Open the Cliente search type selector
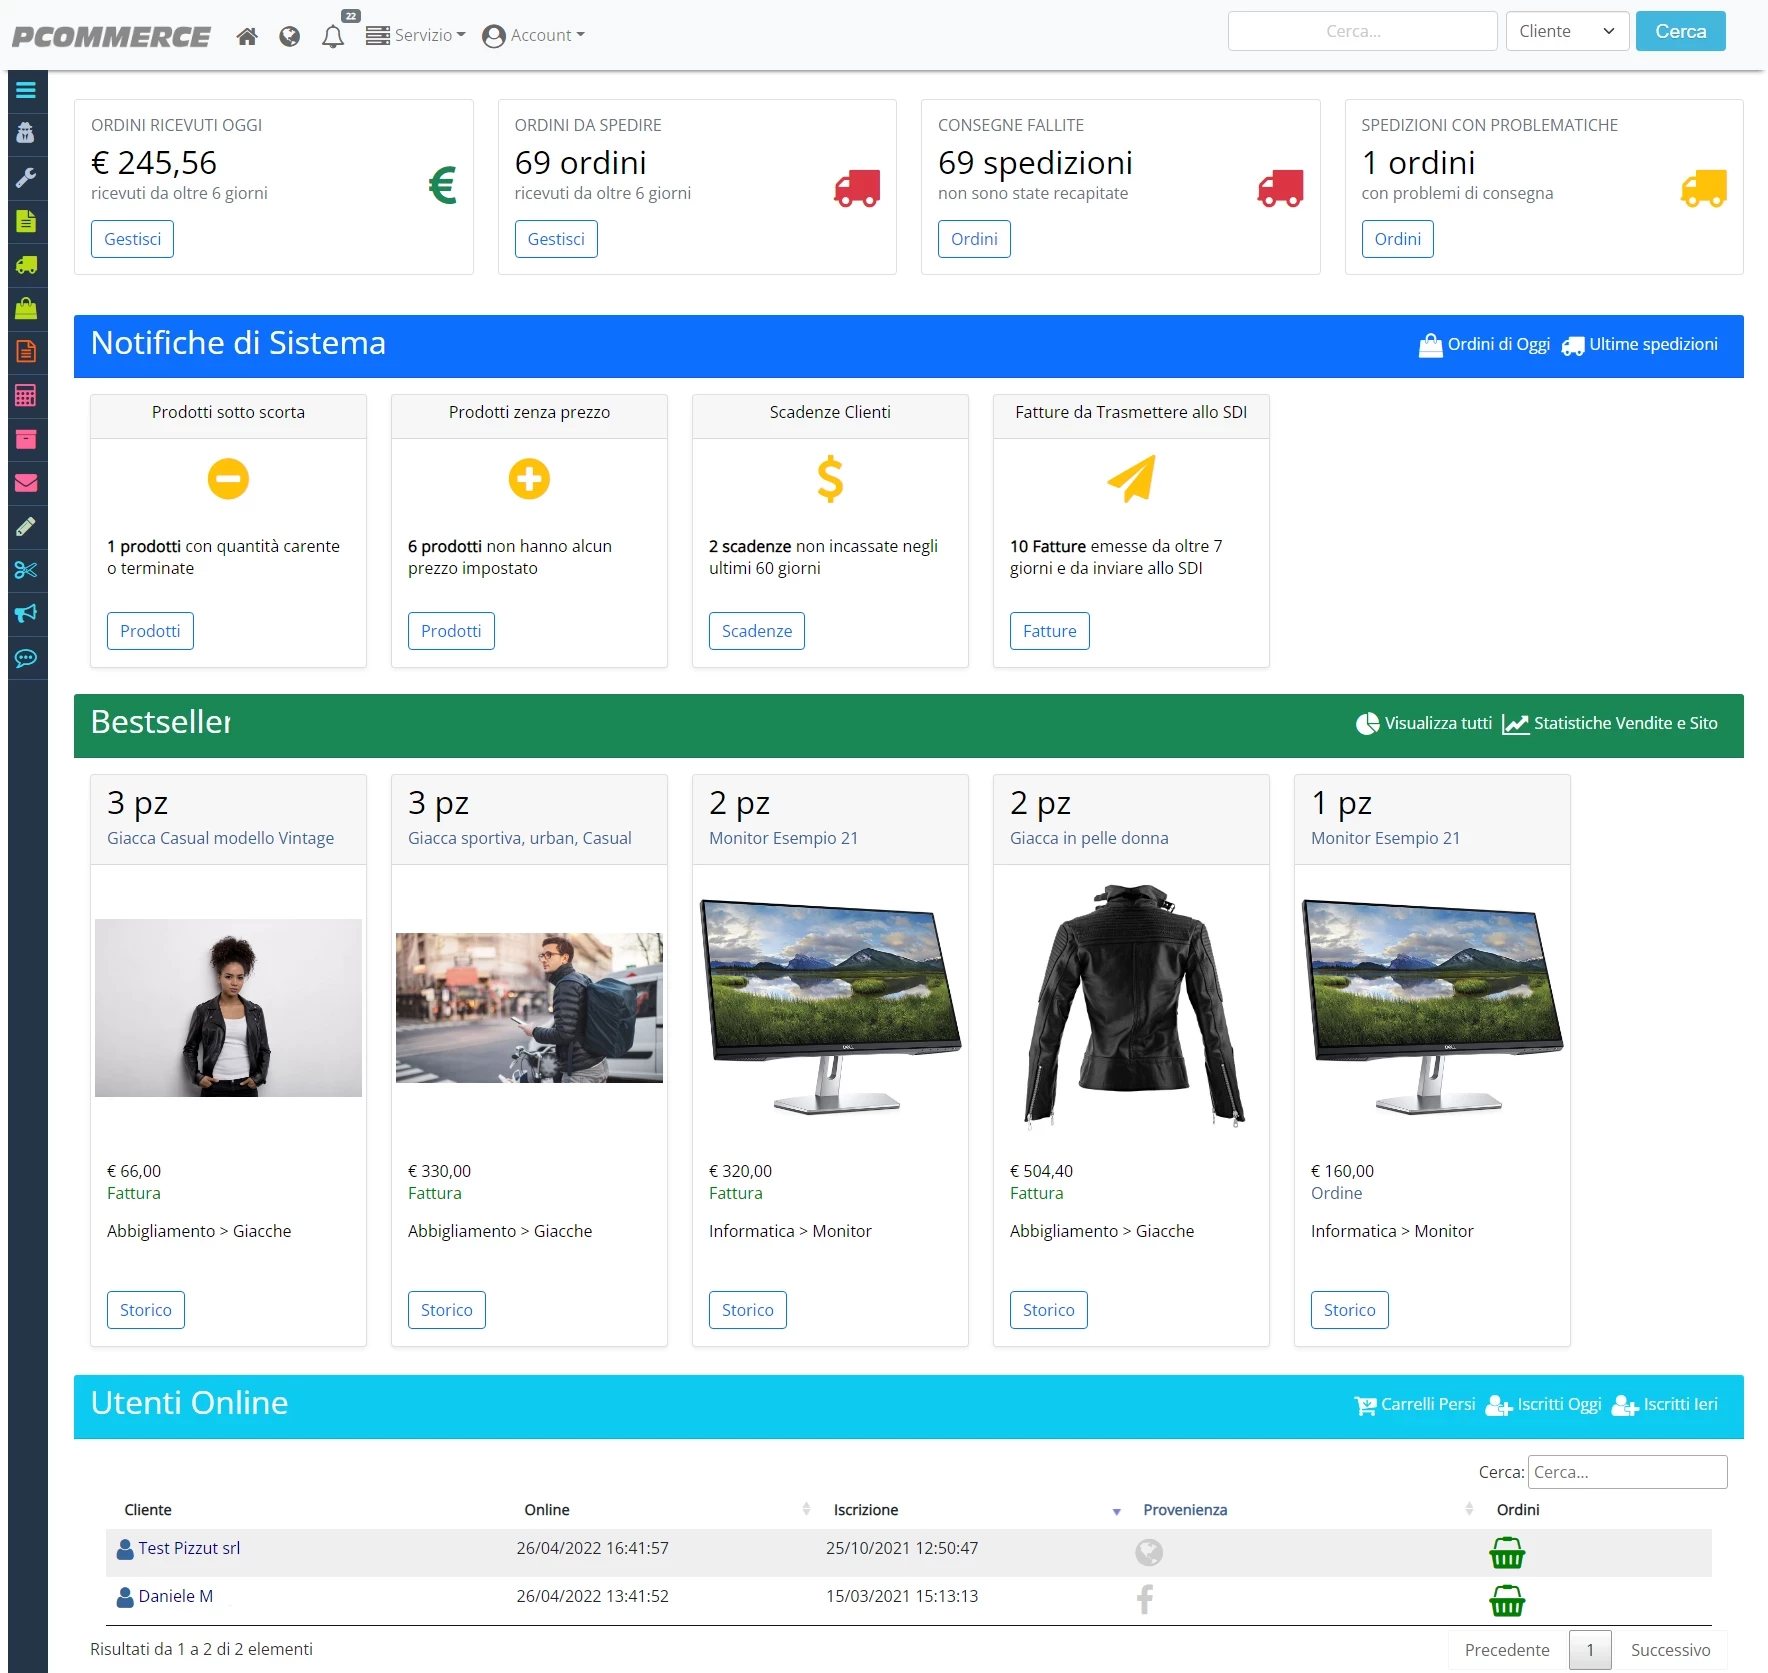Screen dimensions: 1768x1673 1566,31
